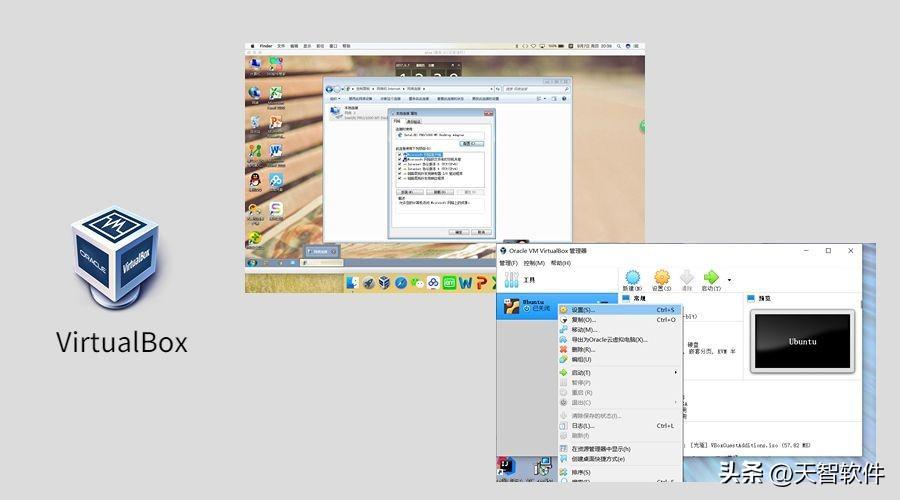Open the 管理(F) menu in VirtualBox menu bar
Viewport: 900px width, 500px height.
coord(509,263)
